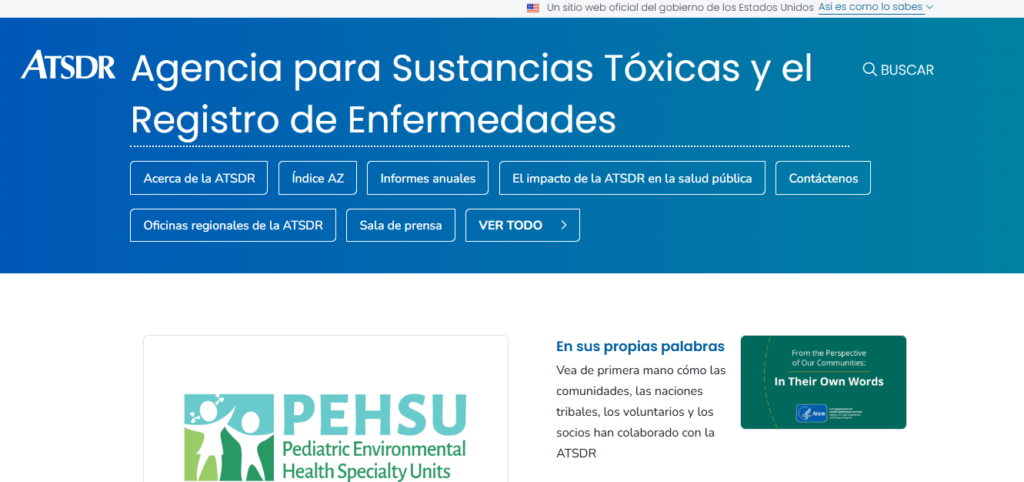This screenshot has height=482, width=1024.
Task: Click the "In Their Own Words" thumbnail
Action: 823,381
